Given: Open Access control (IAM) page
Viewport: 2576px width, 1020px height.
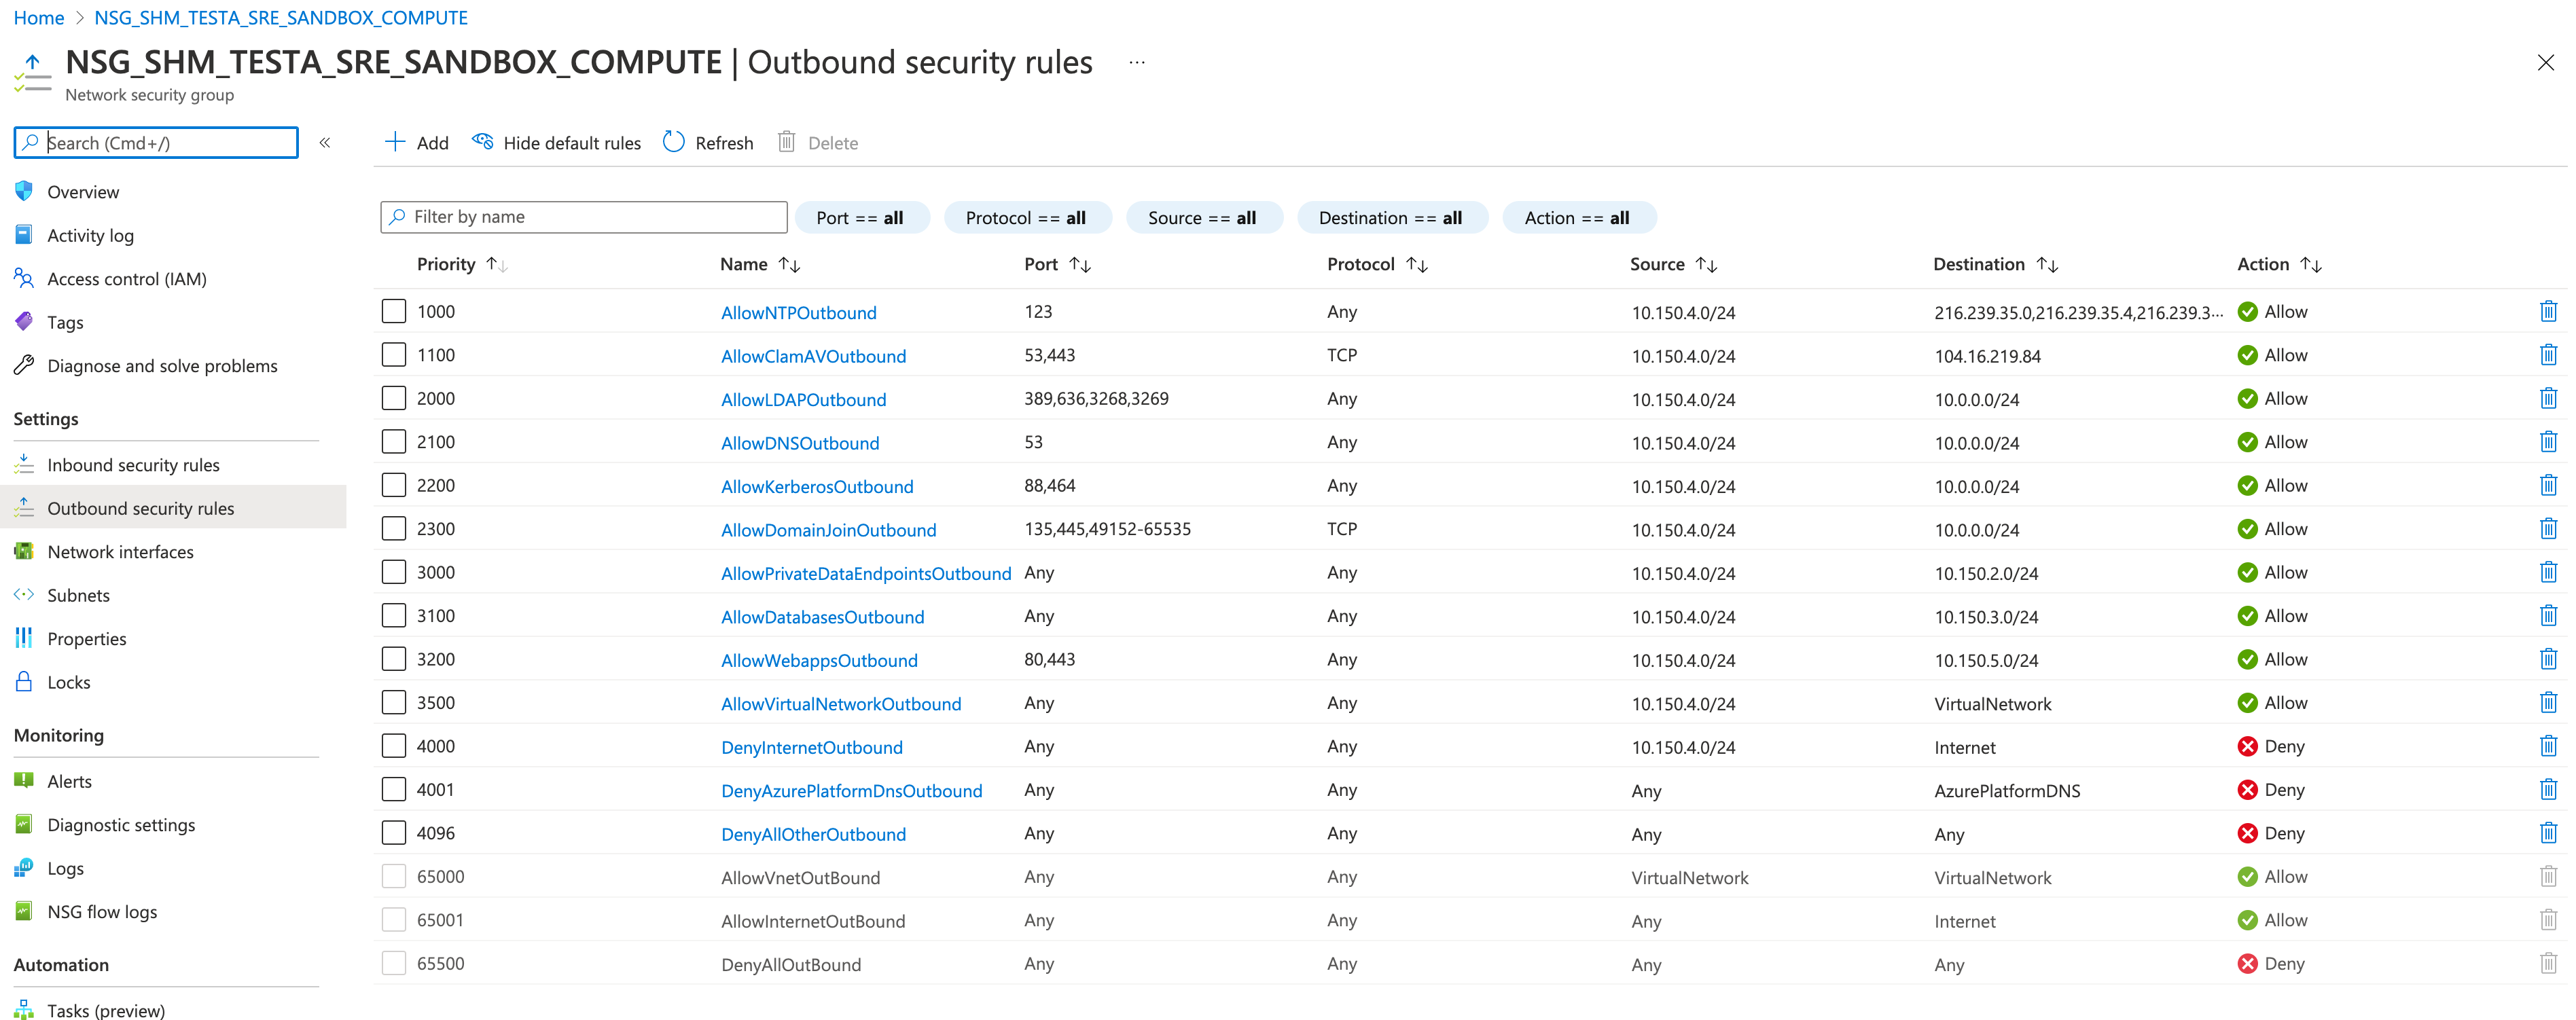Looking at the screenshot, I should click(x=127, y=279).
